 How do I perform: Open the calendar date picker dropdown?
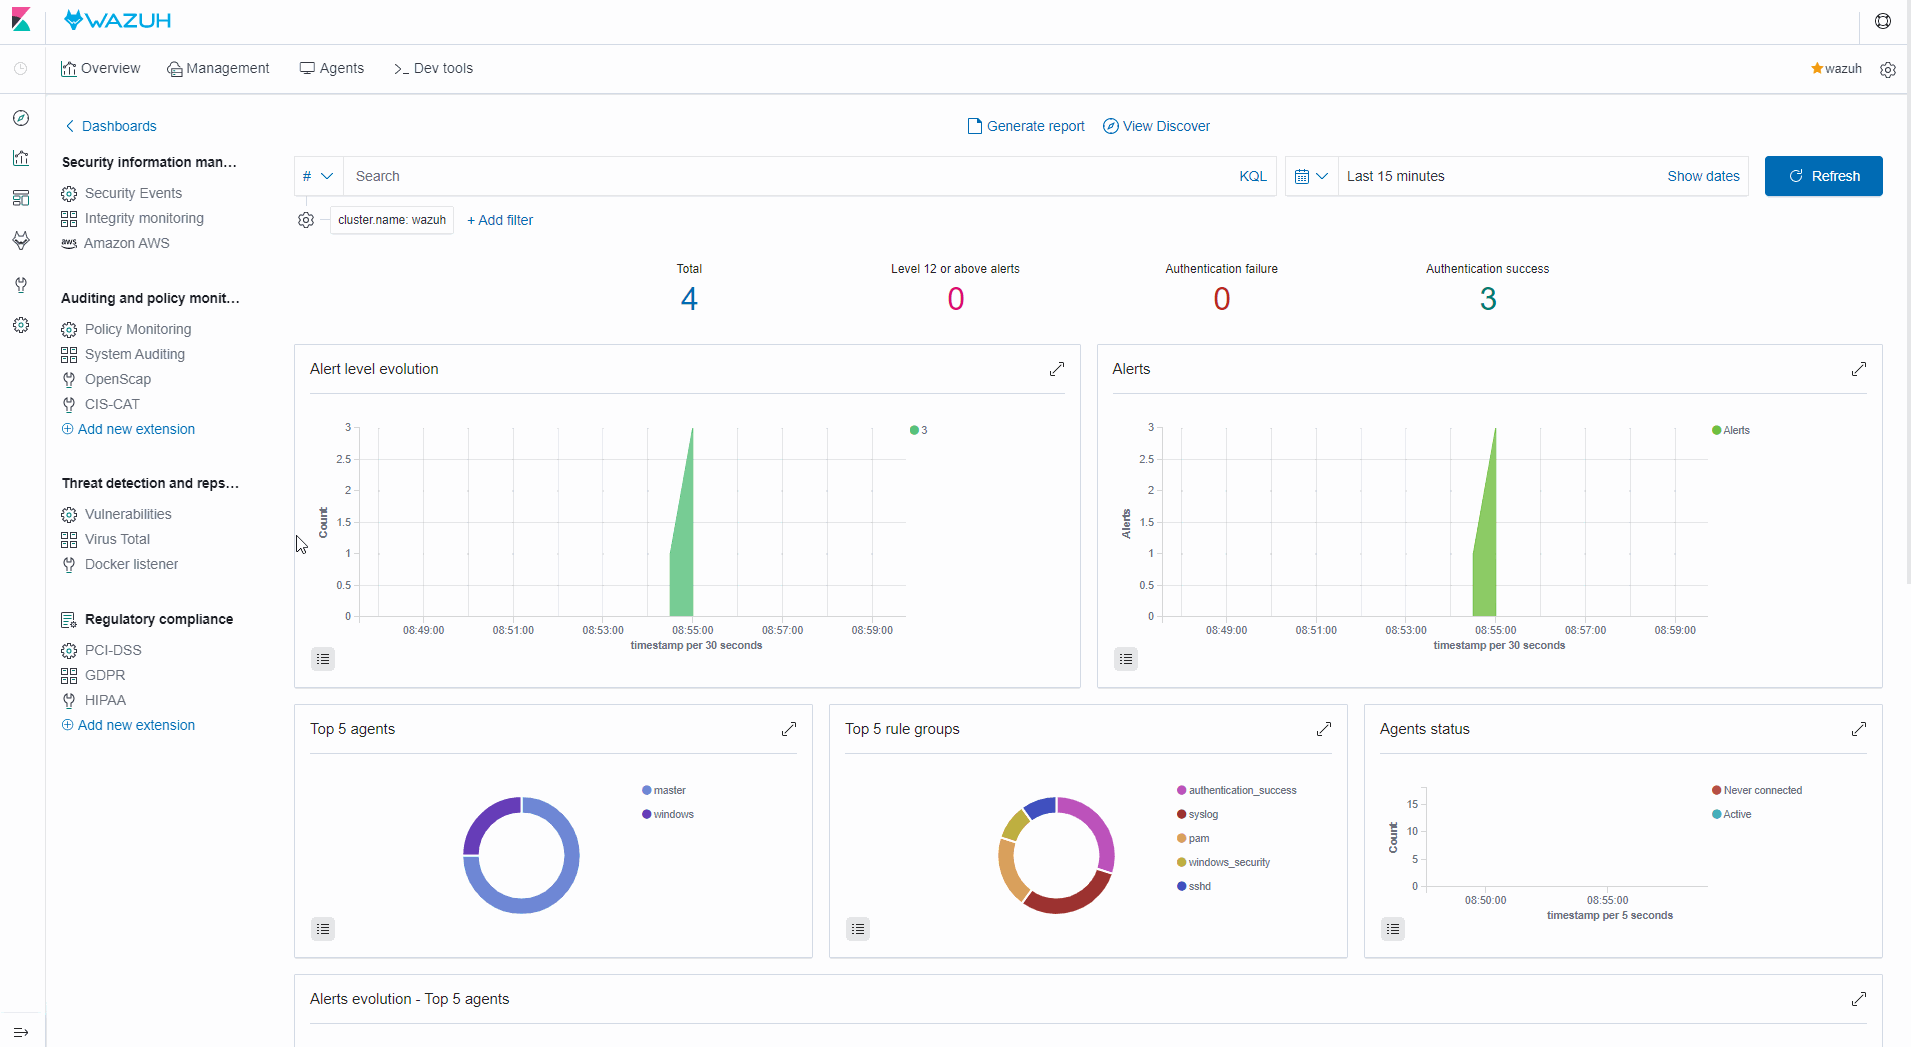[x=1311, y=176]
